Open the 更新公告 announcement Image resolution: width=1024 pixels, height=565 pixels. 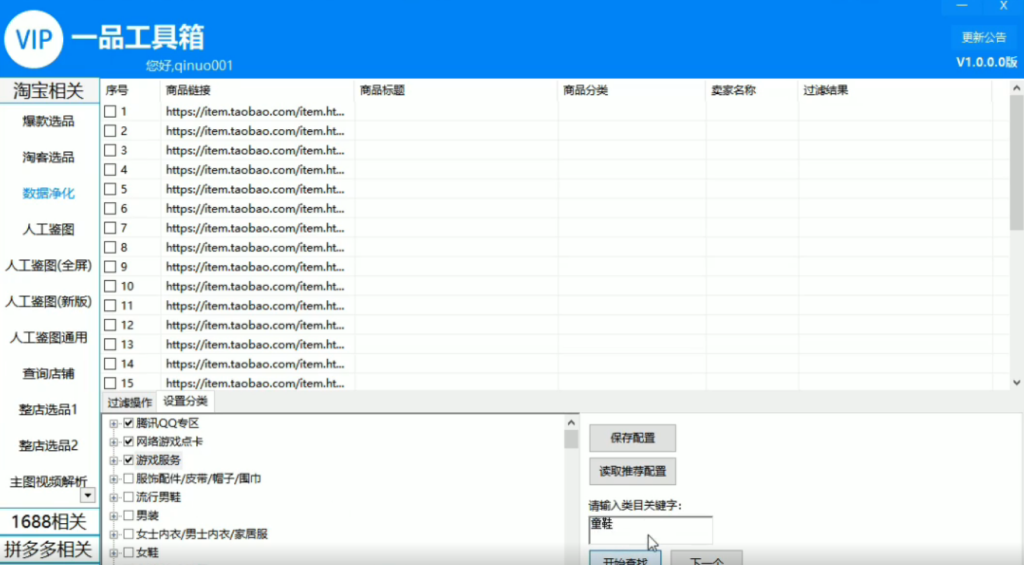983,38
